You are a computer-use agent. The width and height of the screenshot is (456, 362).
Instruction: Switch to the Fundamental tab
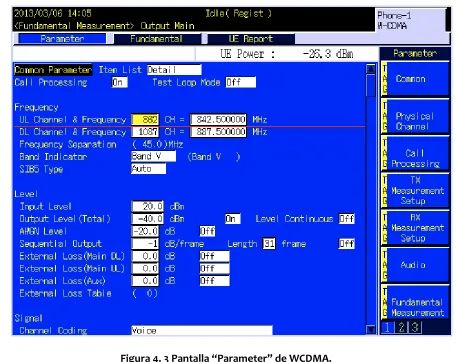pos(156,39)
